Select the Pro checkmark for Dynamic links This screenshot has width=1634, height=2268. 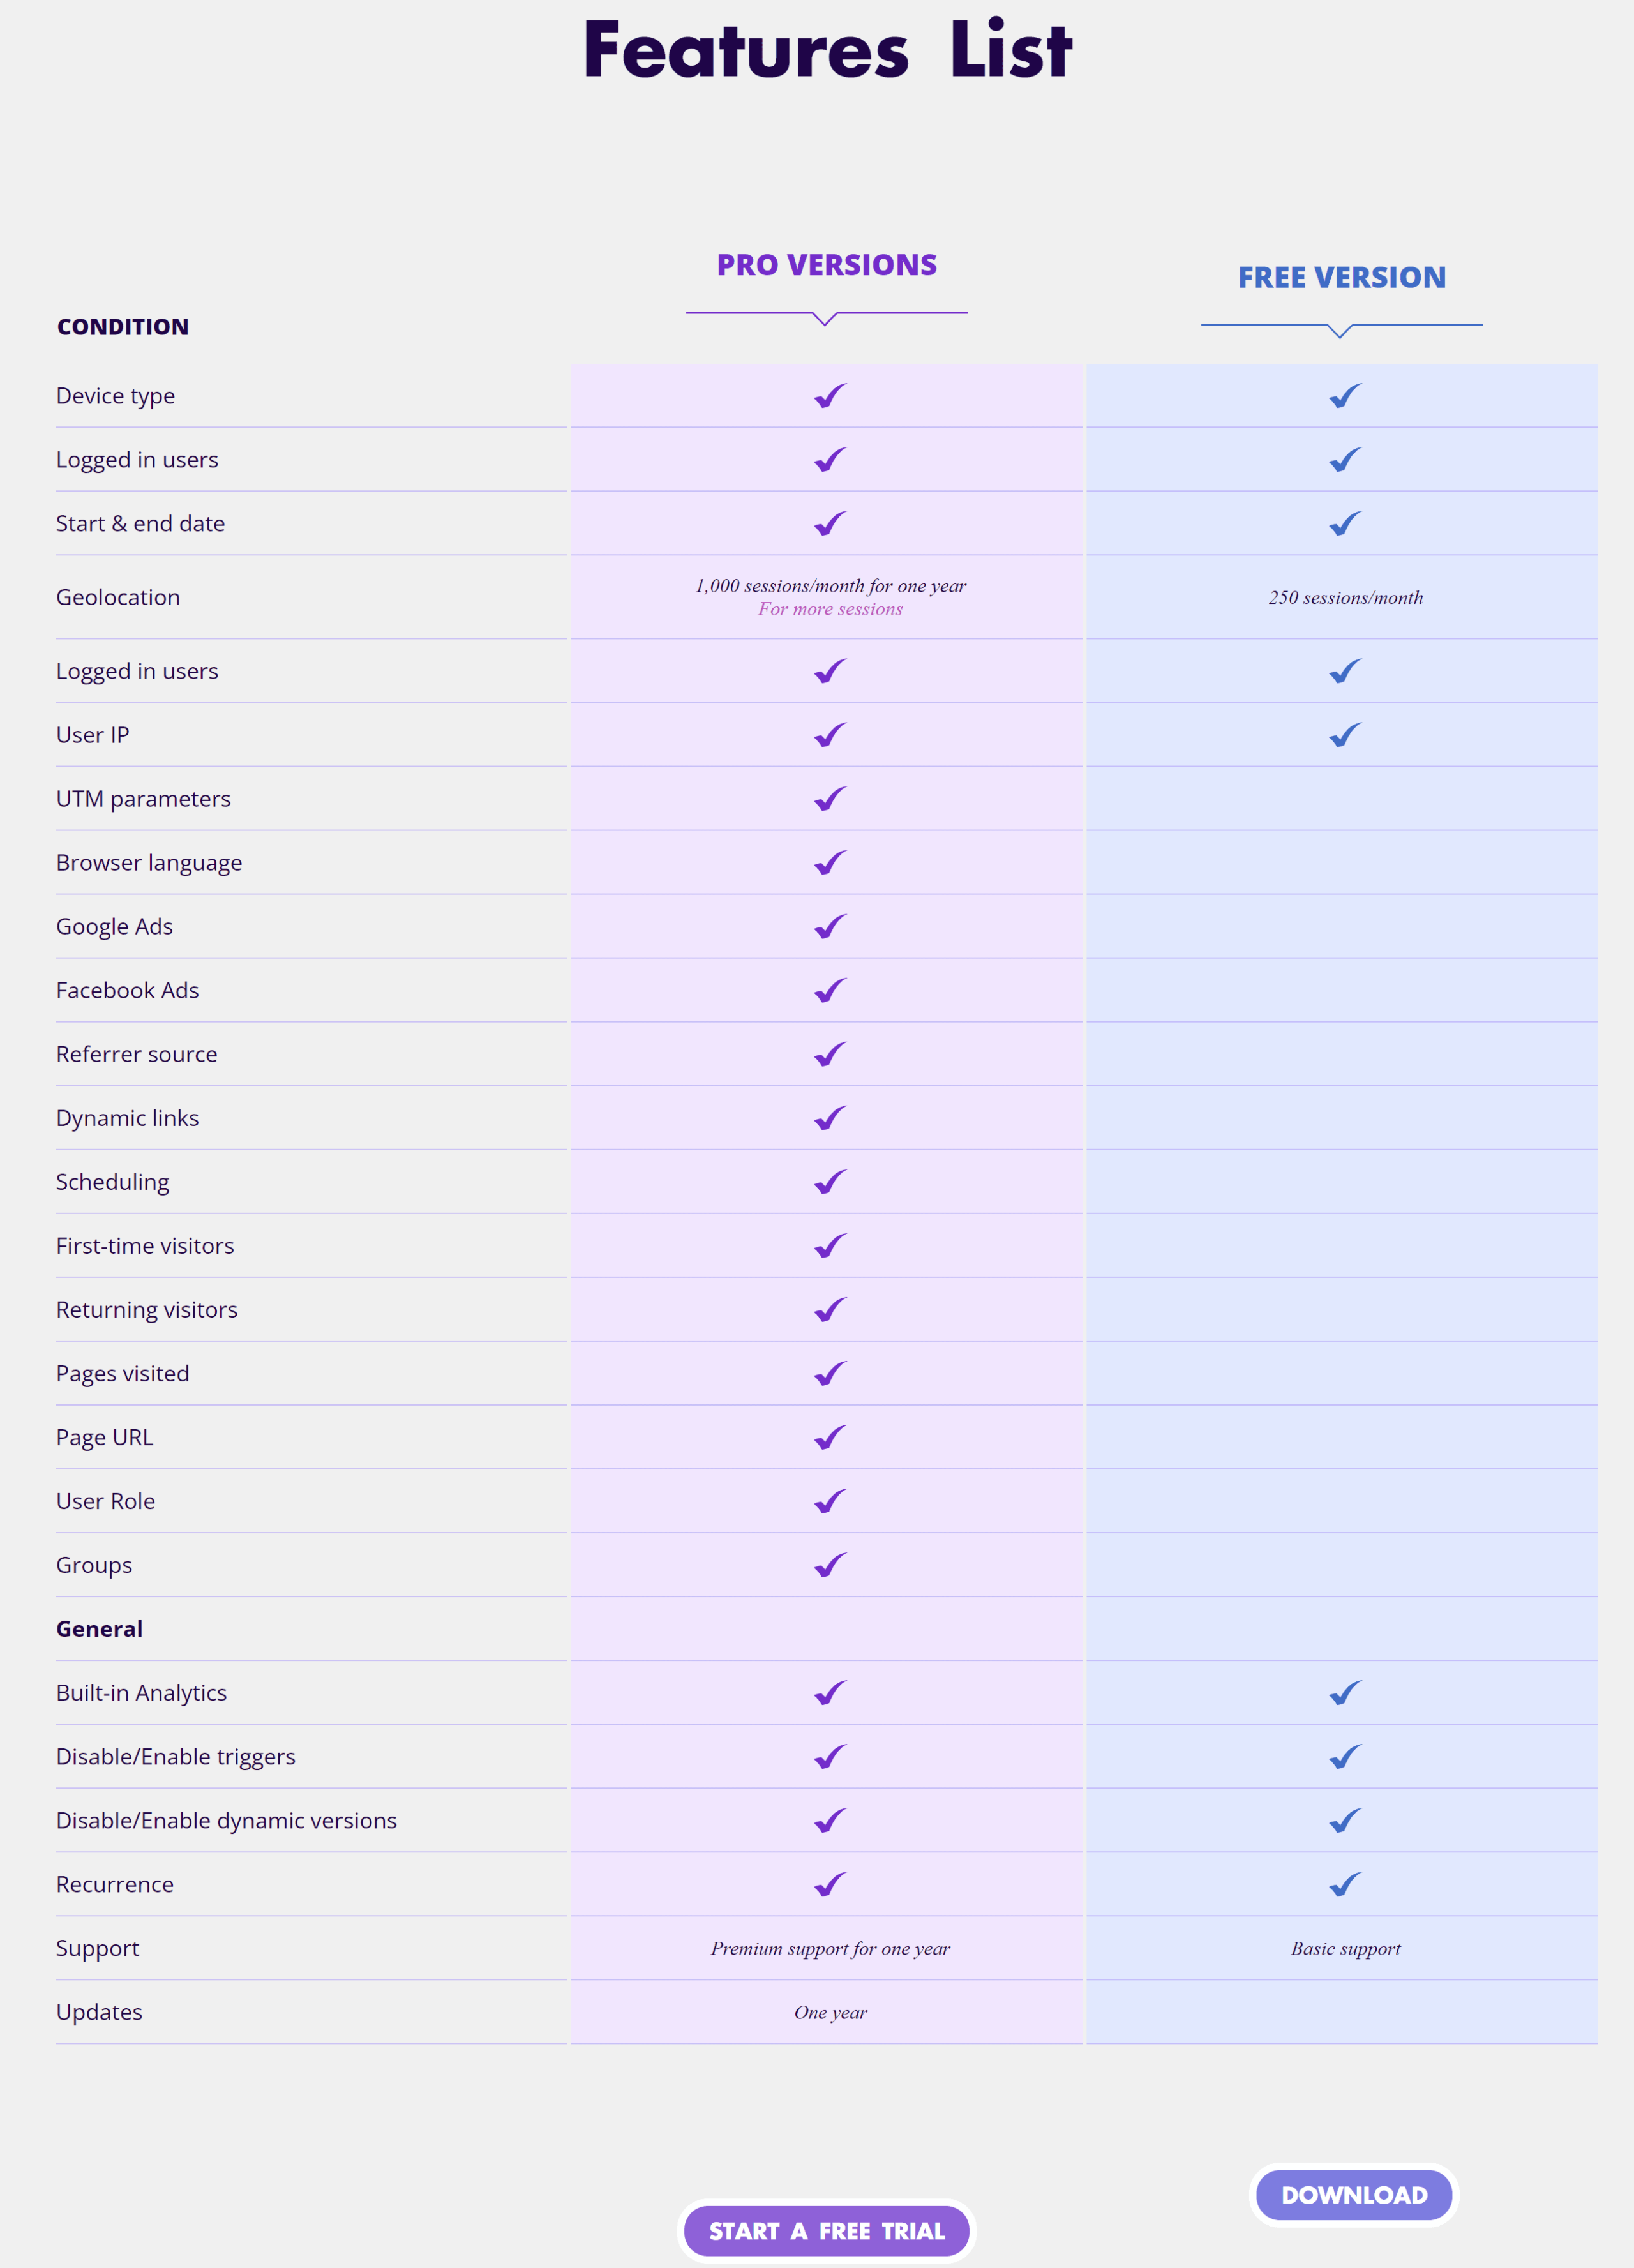[827, 1118]
